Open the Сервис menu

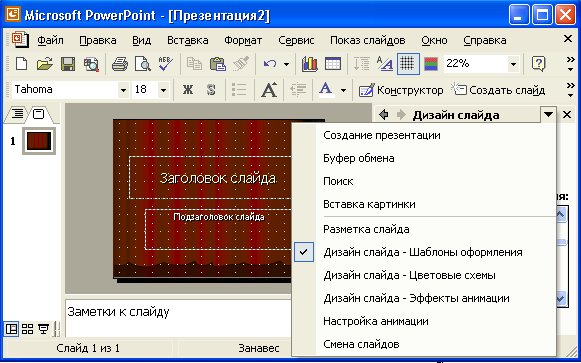[296, 40]
